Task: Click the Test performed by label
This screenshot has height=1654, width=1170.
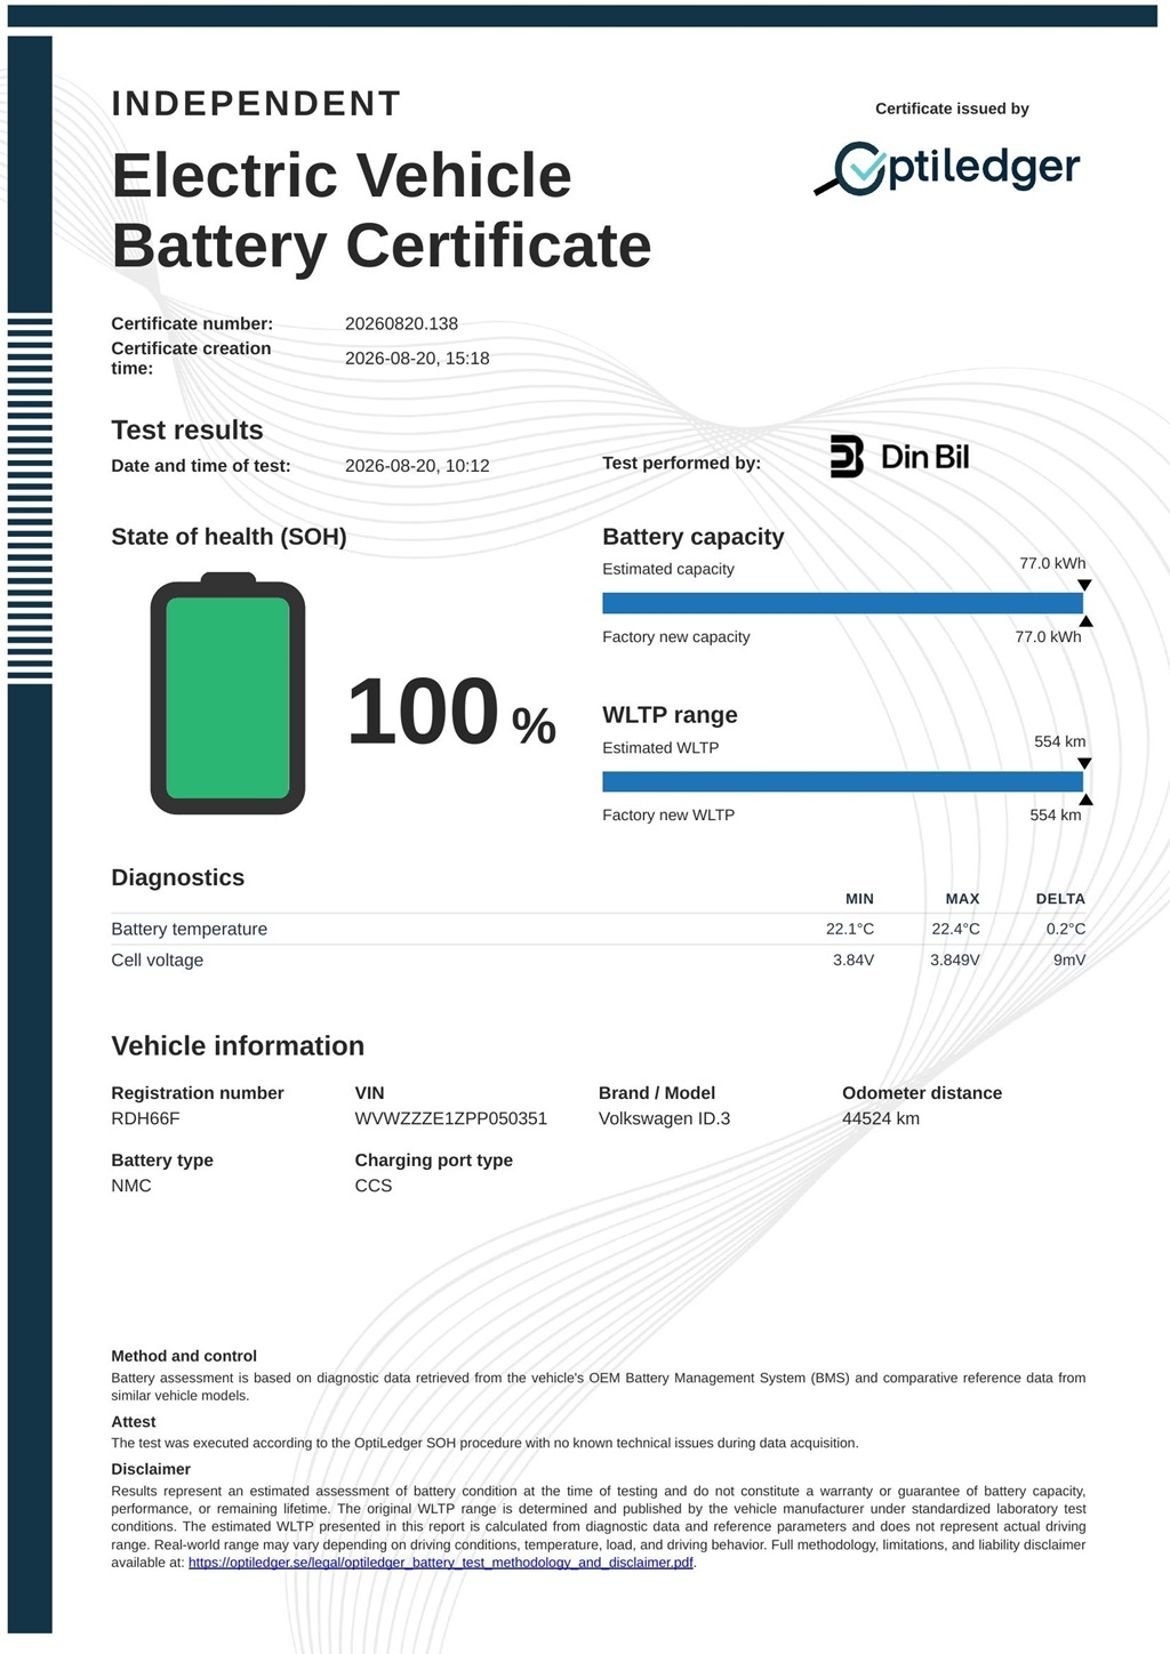Action: (681, 463)
